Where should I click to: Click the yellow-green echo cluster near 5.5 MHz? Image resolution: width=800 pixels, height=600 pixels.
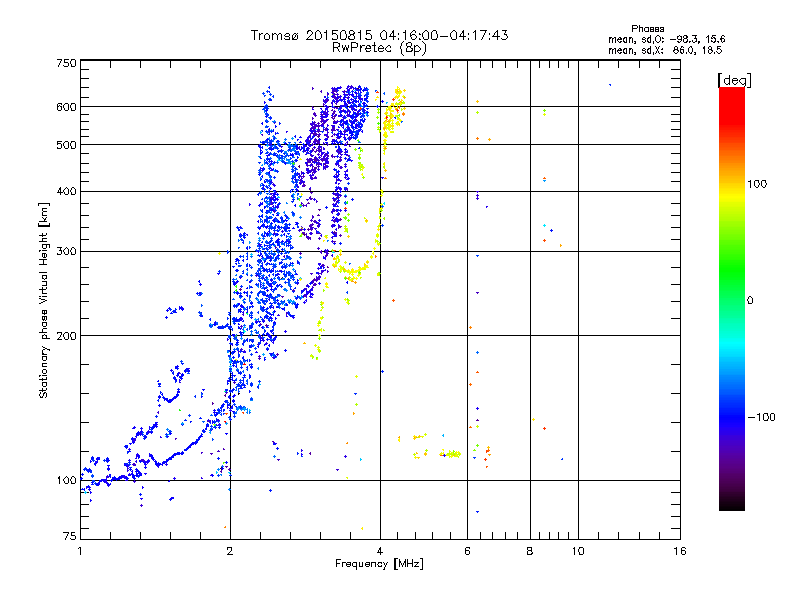[451, 454]
